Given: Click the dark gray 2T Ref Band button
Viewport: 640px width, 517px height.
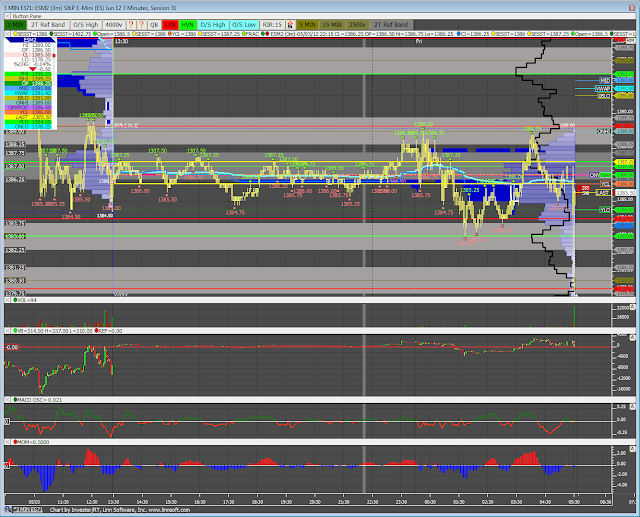Looking at the screenshot, I should click(x=391, y=24).
